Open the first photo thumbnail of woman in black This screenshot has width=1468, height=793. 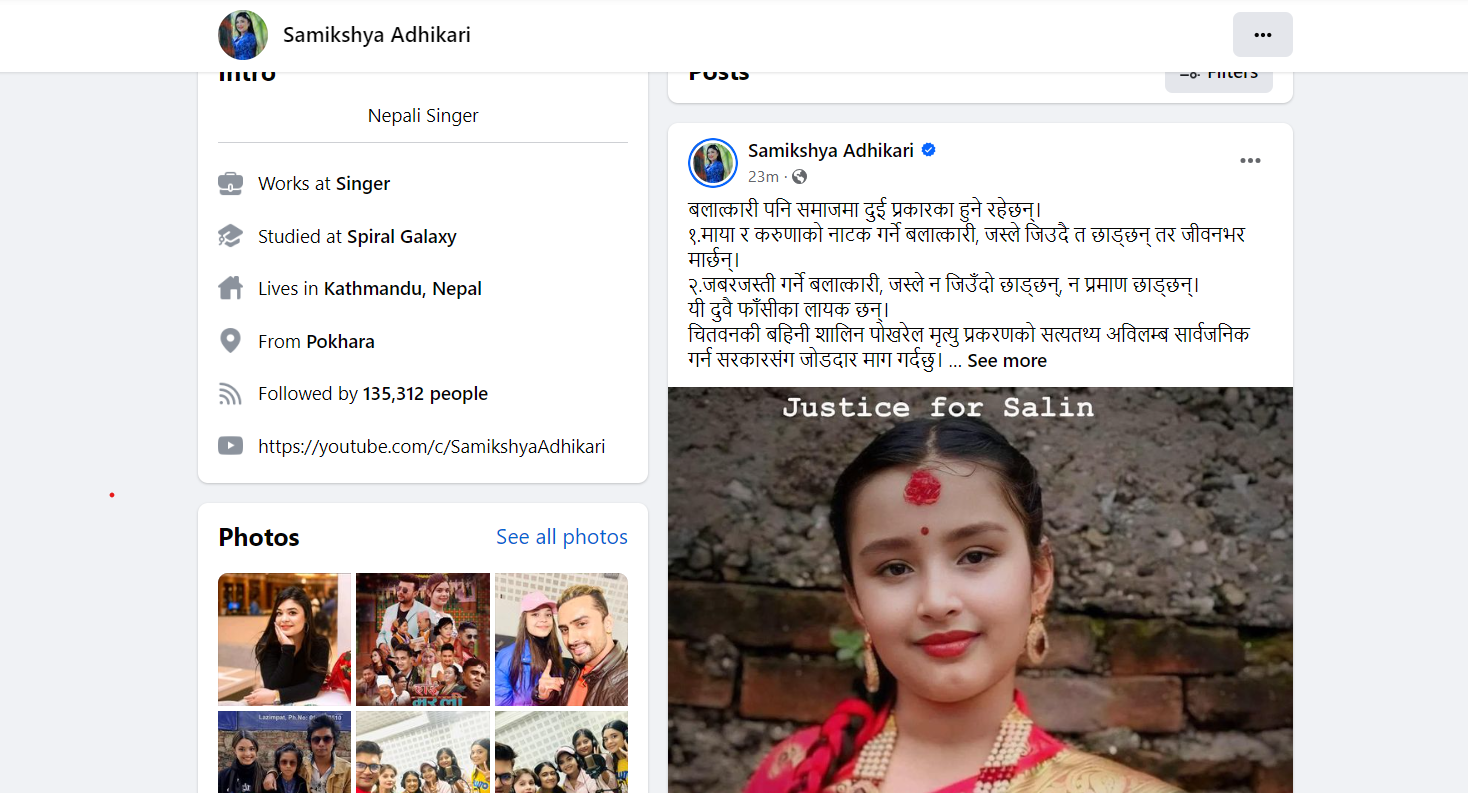click(x=285, y=639)
